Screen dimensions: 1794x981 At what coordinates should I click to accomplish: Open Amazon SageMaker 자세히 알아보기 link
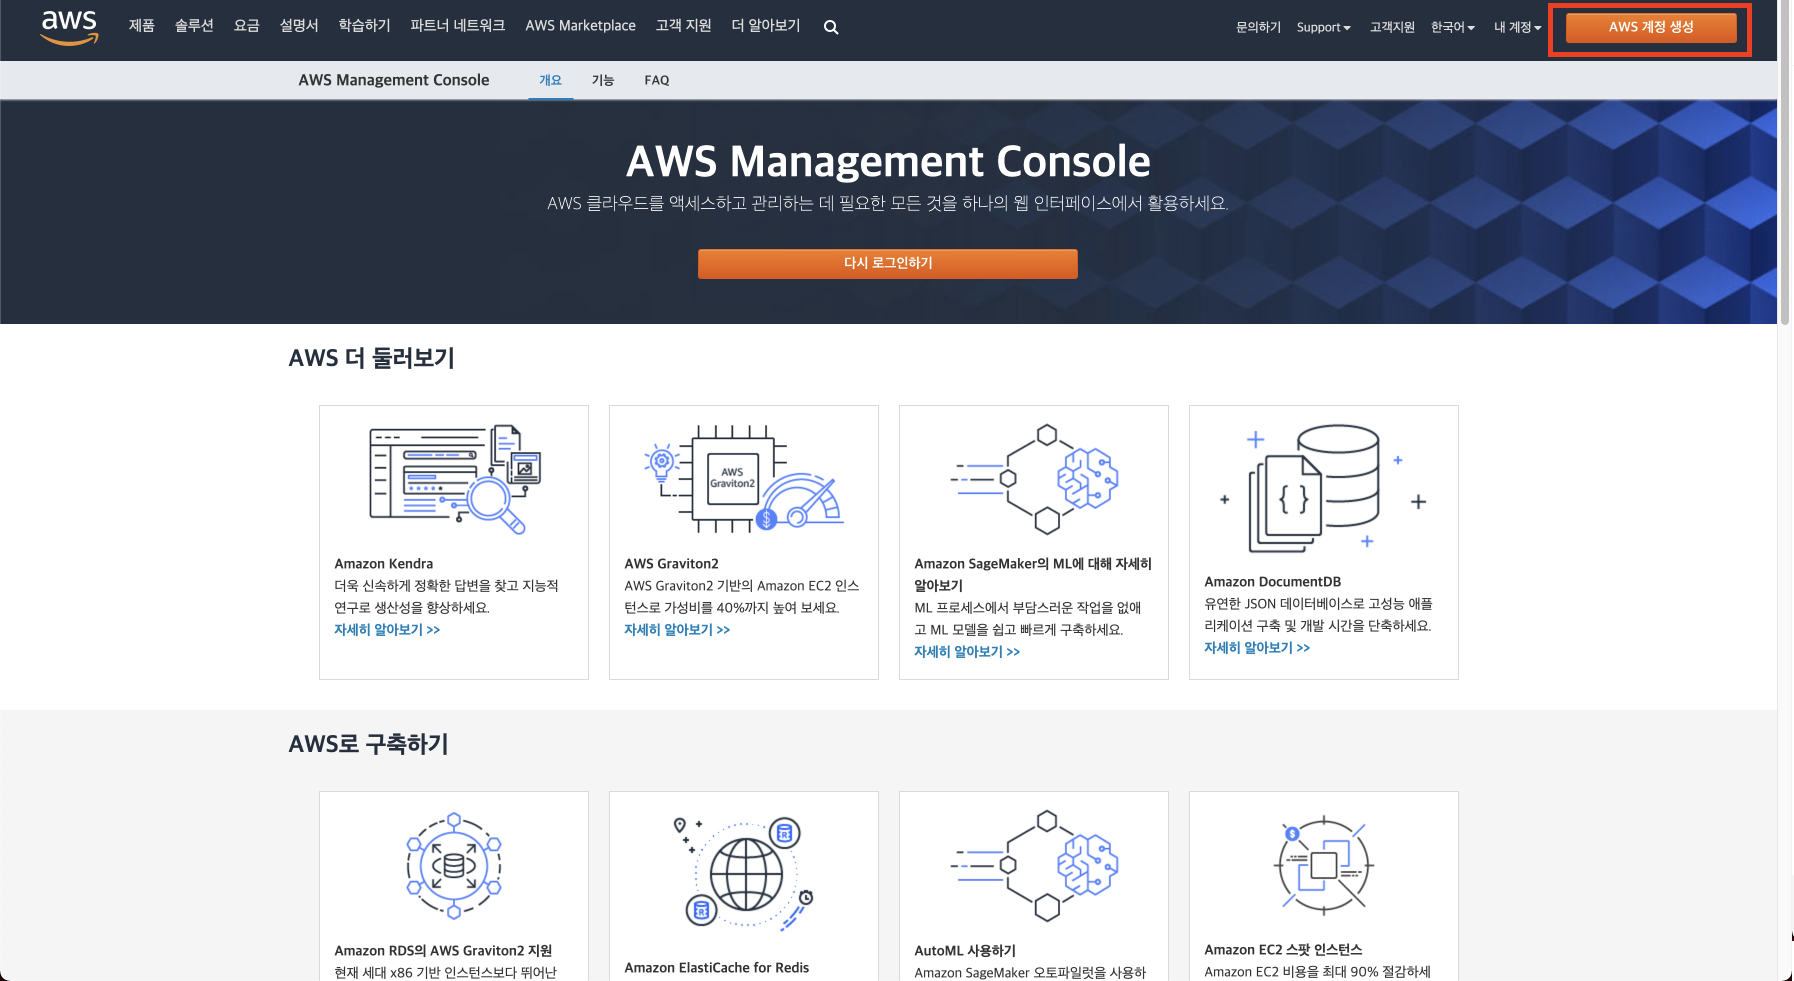coord(967,652)
